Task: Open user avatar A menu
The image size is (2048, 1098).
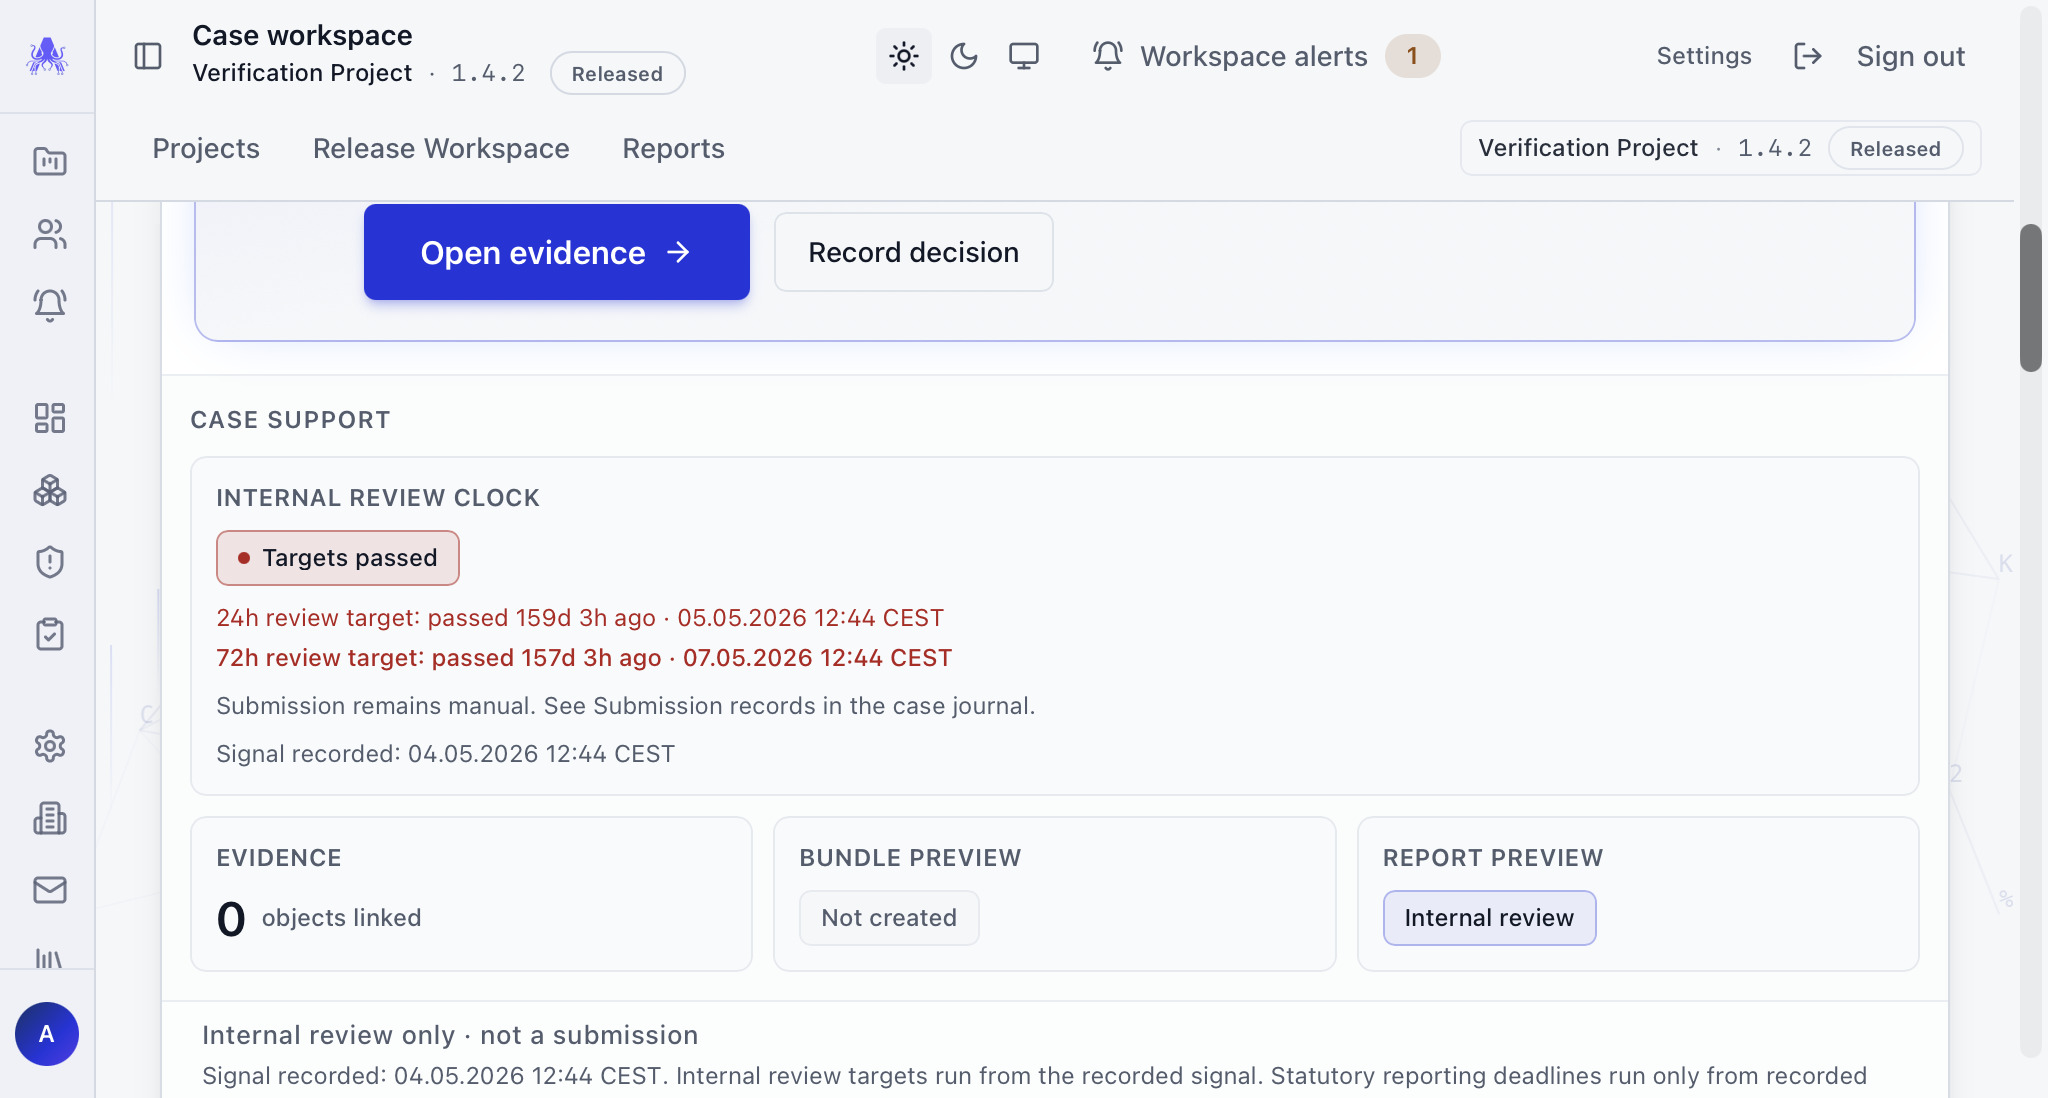Action: click(47, 1034)
